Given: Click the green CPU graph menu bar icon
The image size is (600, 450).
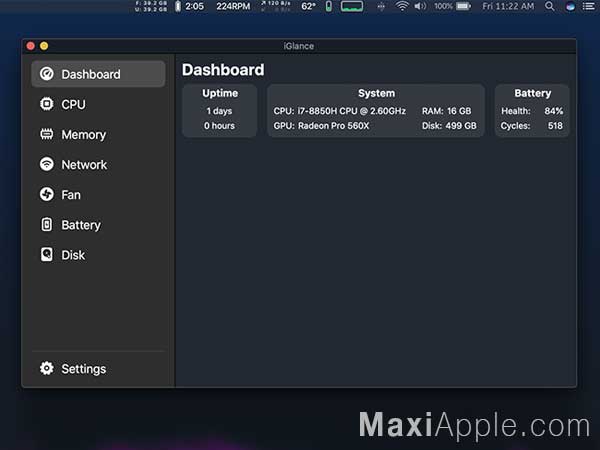Looking at the screenshot, I should coord(352,6).
